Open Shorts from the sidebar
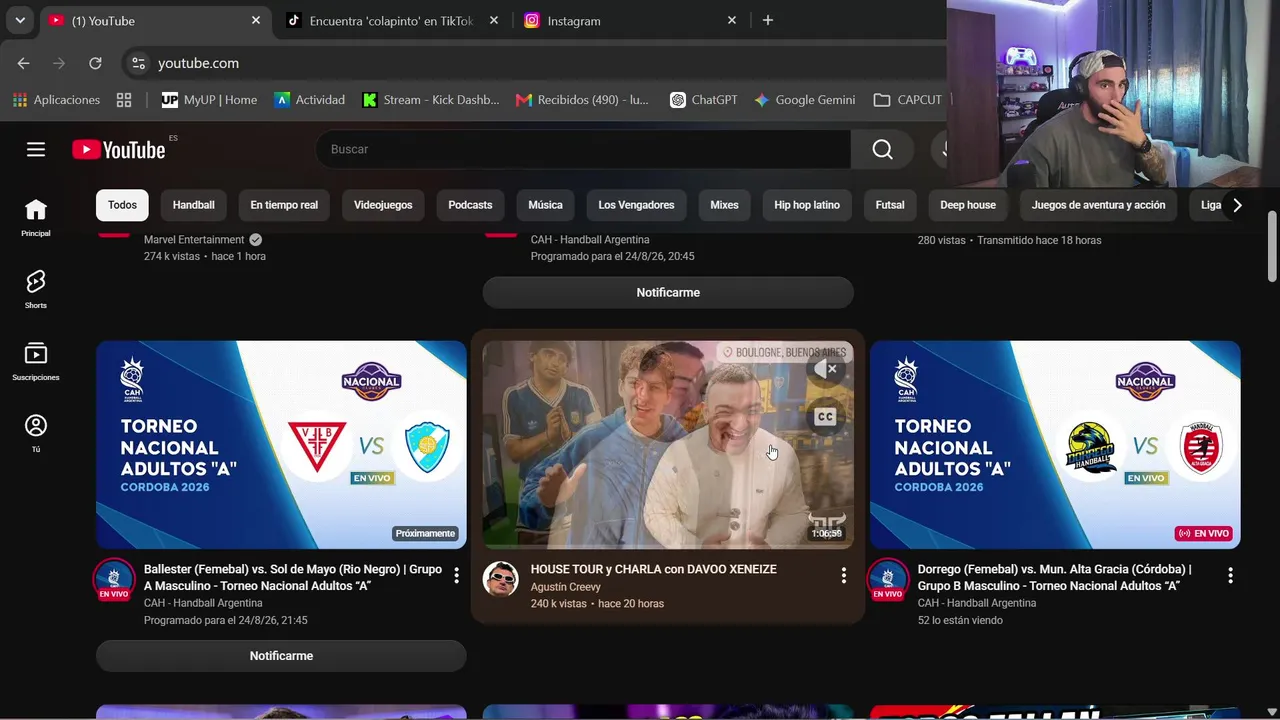 36,289
